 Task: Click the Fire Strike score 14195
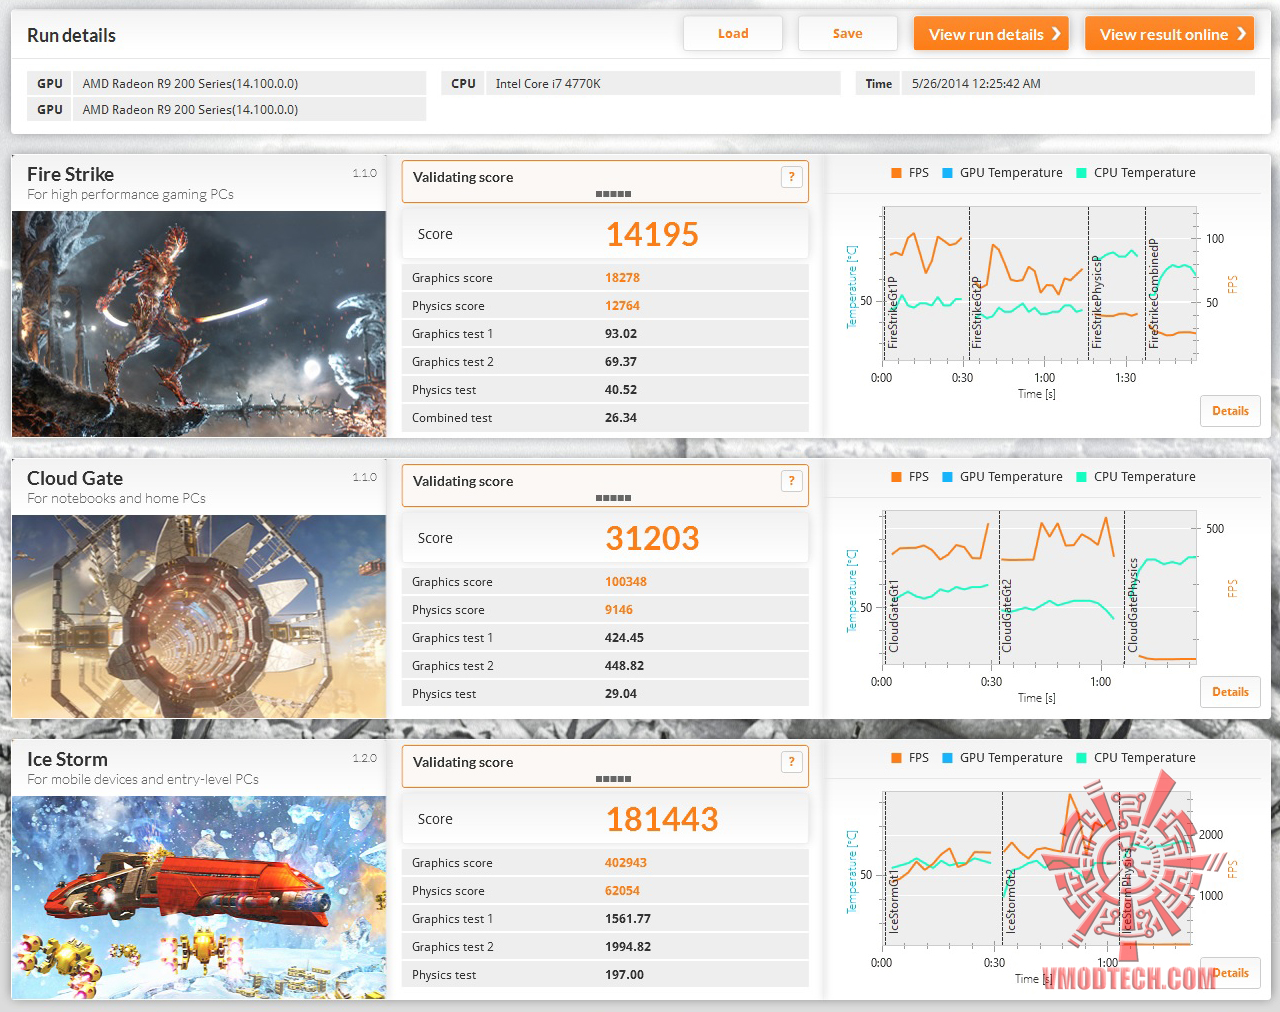[652, 234]
